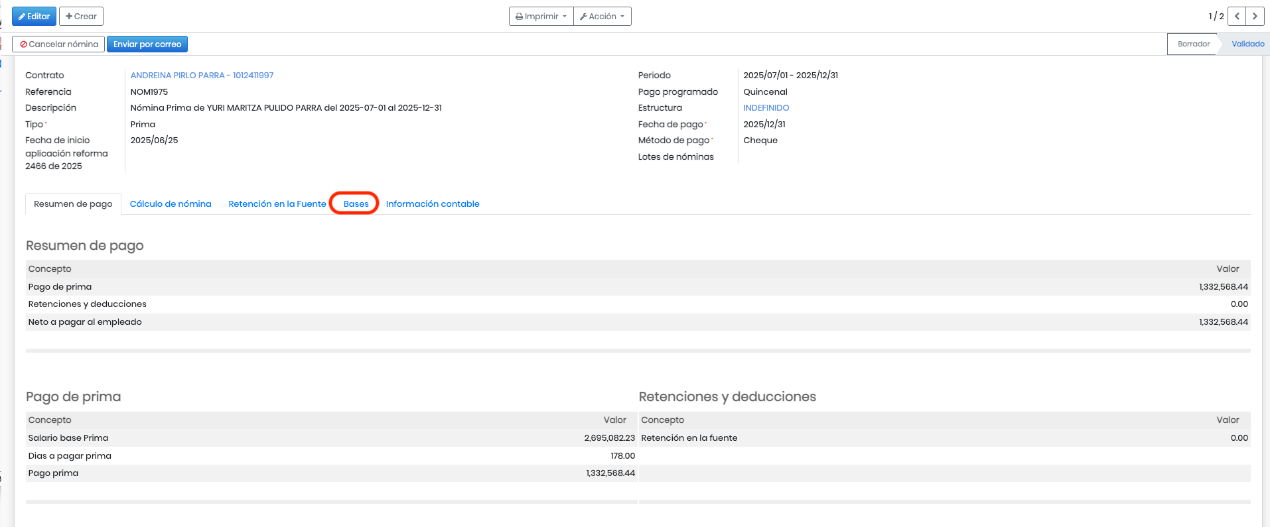Switch to Resumen de pago tab

[x=73, y=204]
